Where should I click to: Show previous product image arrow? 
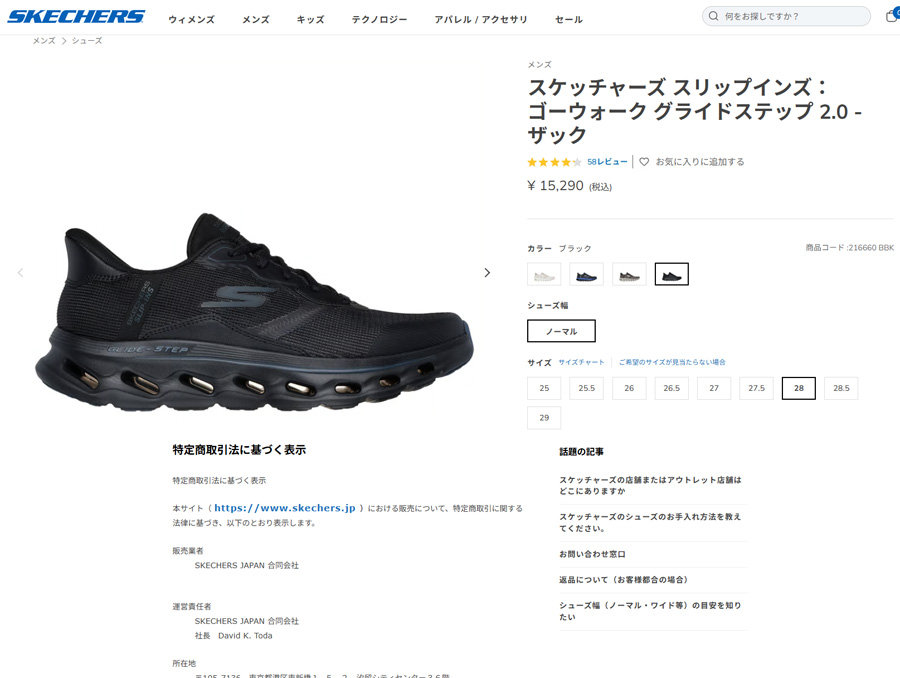click(x=21, y=273)
